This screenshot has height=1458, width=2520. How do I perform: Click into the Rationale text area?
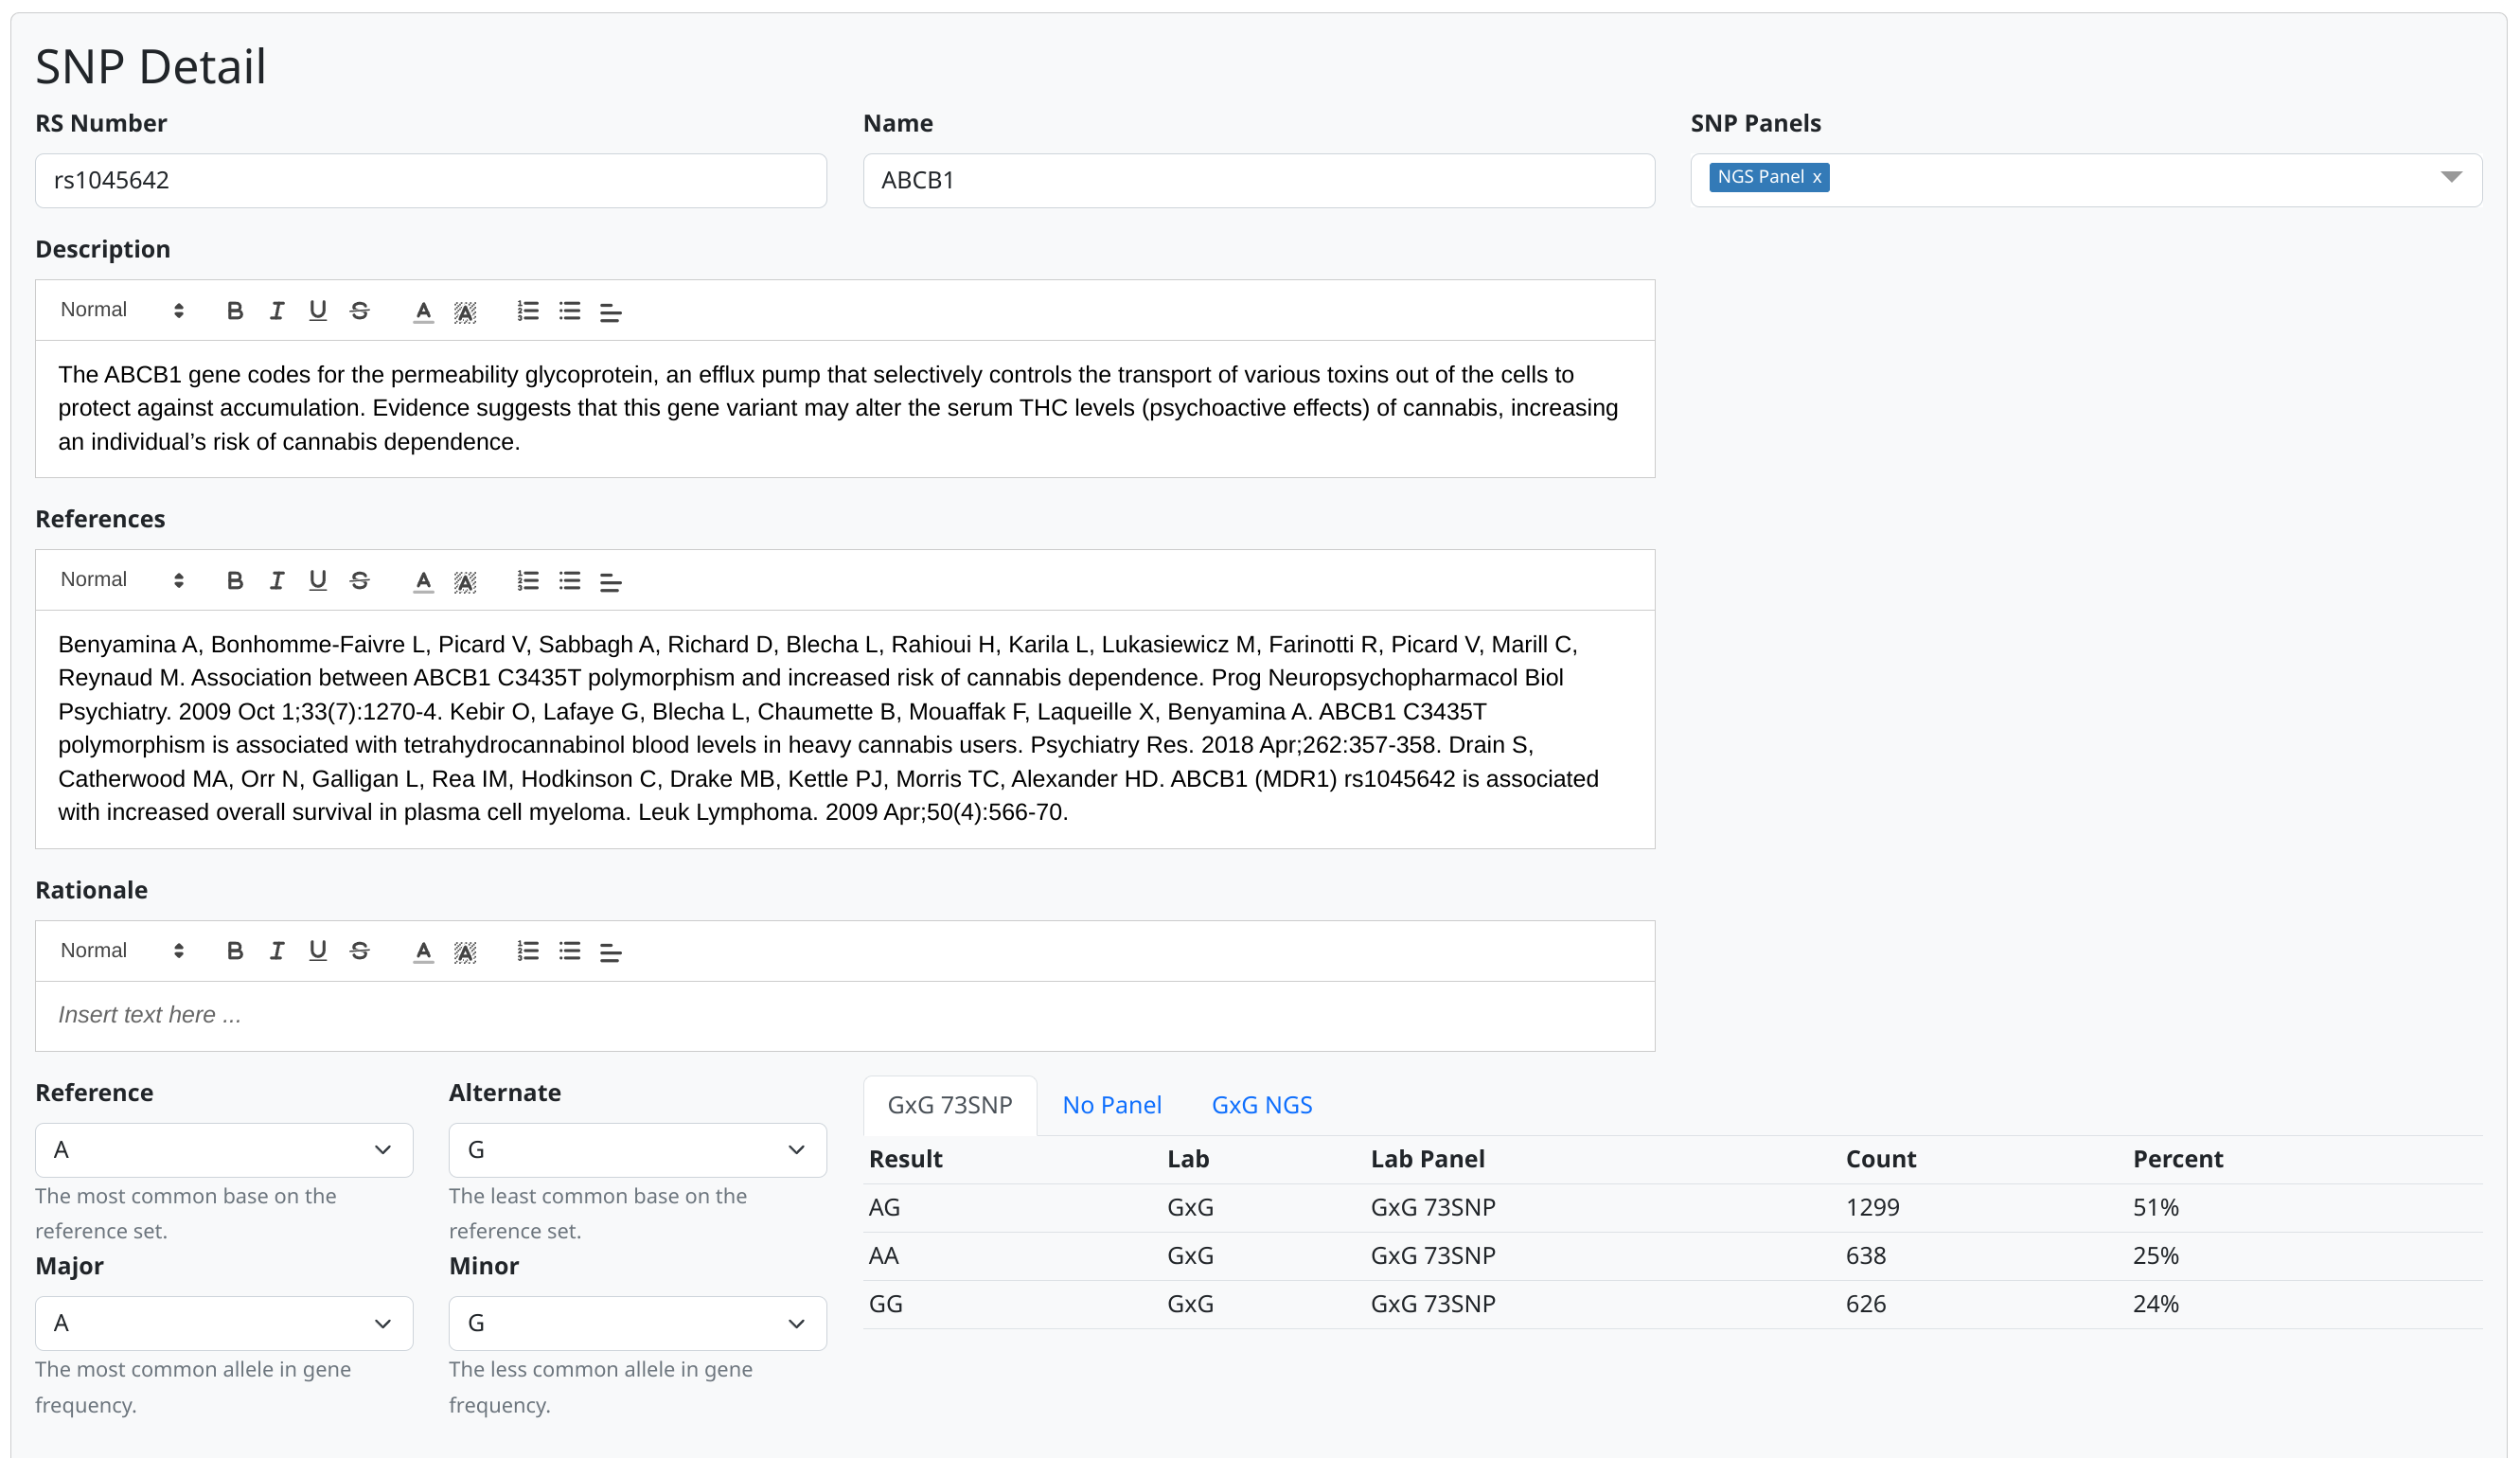(x=845, y=1016)
